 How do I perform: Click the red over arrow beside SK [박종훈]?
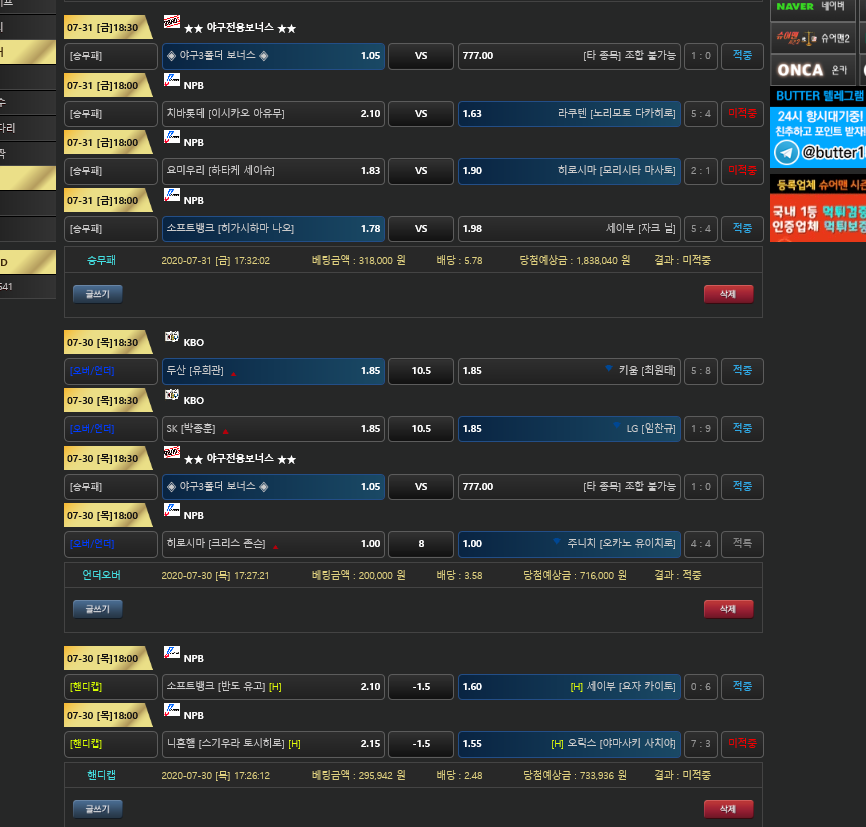point(225,431)
